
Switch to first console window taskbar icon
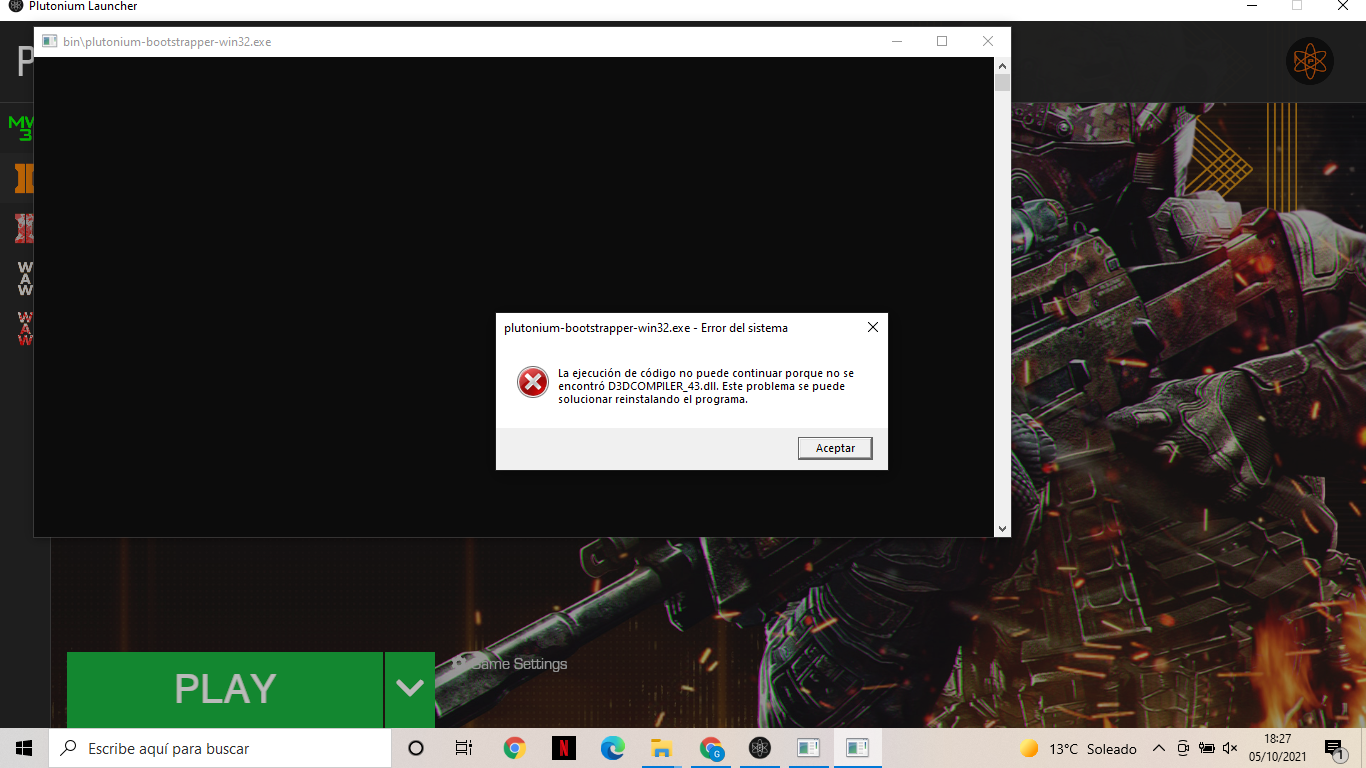pyautogui.click(x=808, y=748)
